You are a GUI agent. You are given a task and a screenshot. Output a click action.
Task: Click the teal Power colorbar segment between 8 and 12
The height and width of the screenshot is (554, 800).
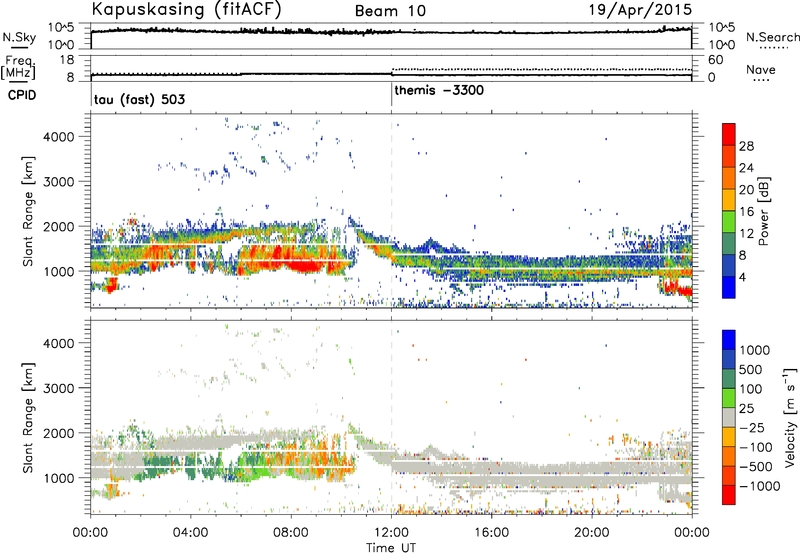pyautogui.click(x=729, y=244)
